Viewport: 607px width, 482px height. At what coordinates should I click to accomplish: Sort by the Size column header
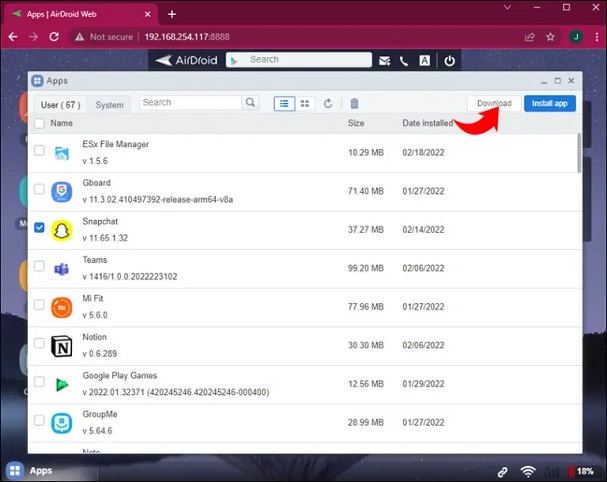click(x=356, y=123)
